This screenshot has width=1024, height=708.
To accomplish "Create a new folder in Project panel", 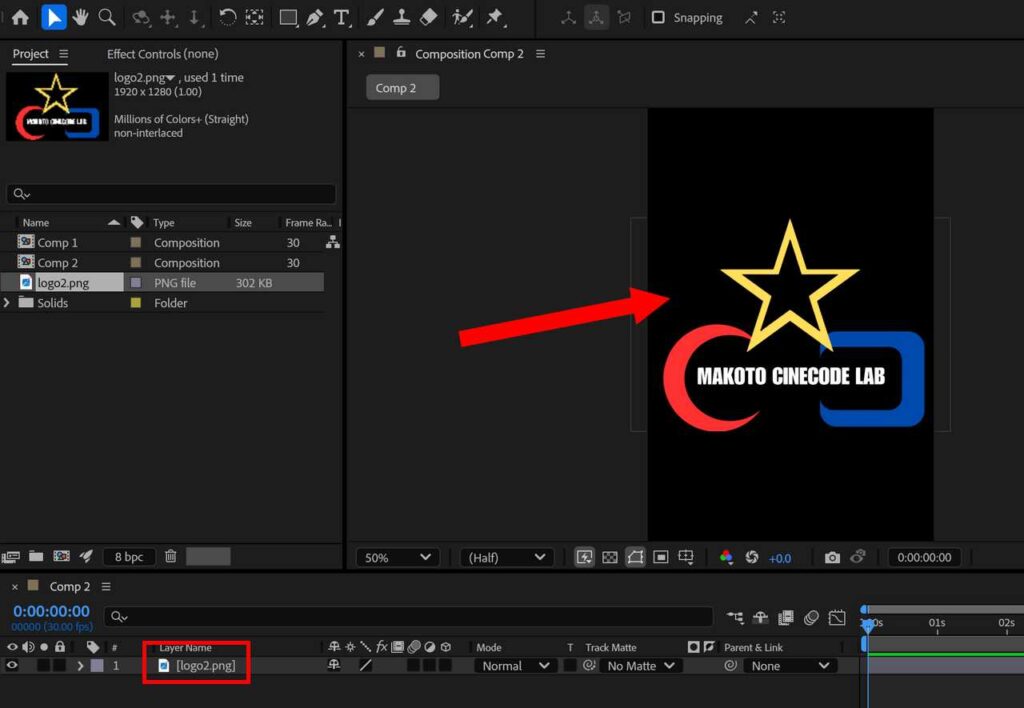I will (x=36, y=556).
